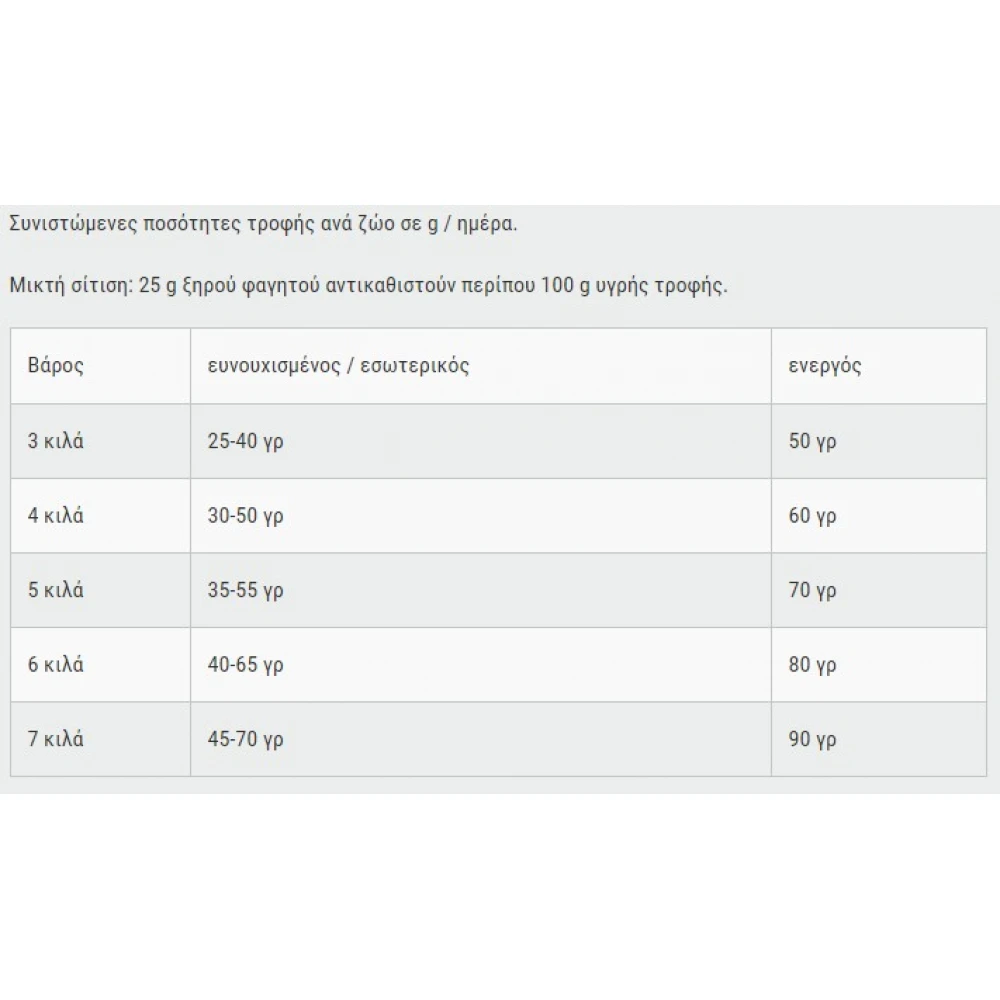Click the "Συνιστώμενες ποσότητες τροφής" text line
The height and width of the screenshot is (1000, 1000).
[x=263, y=223]
